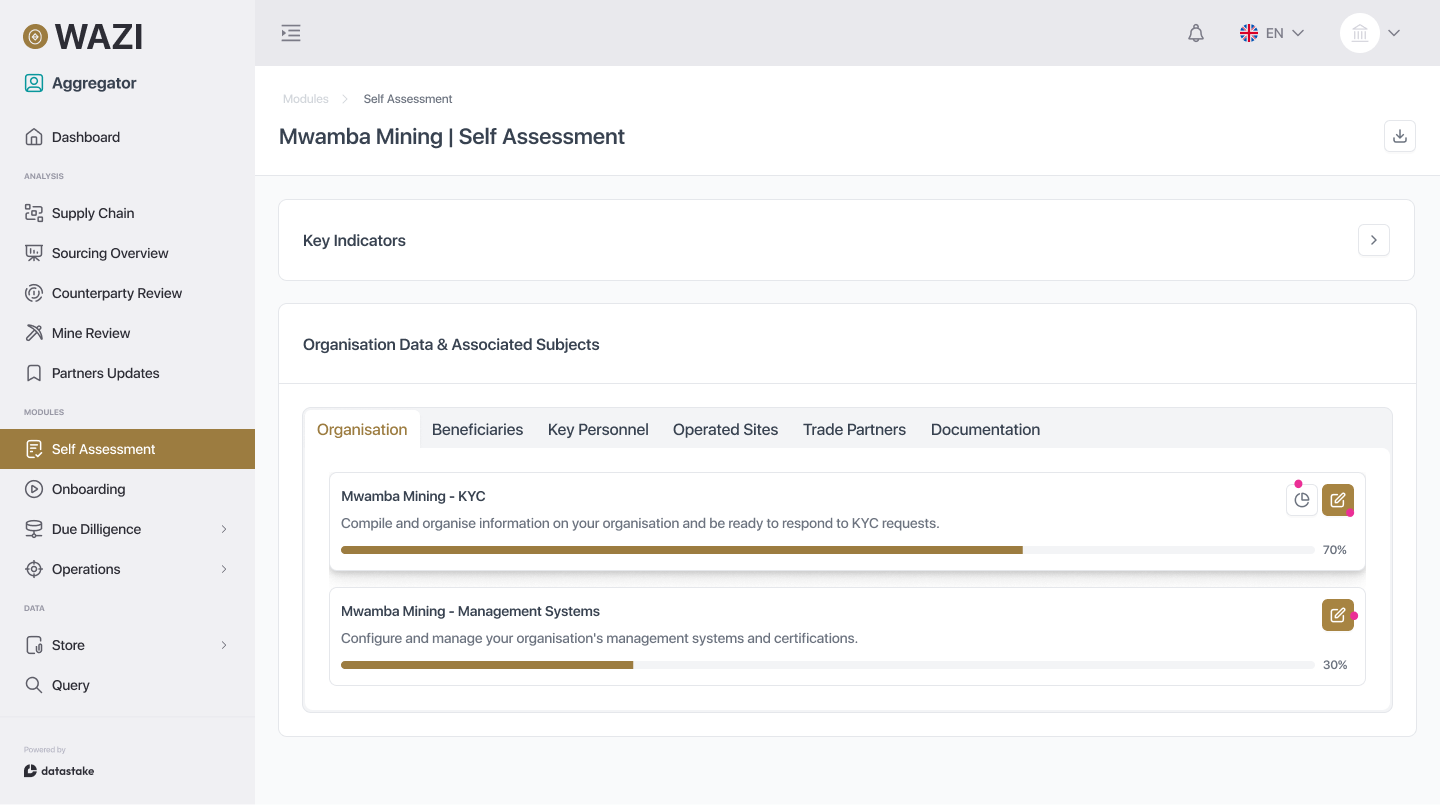The width and height of the screenshot is (1440, 805).
Task: Click the Counterparty Review icon
Action: coord(34,293)
